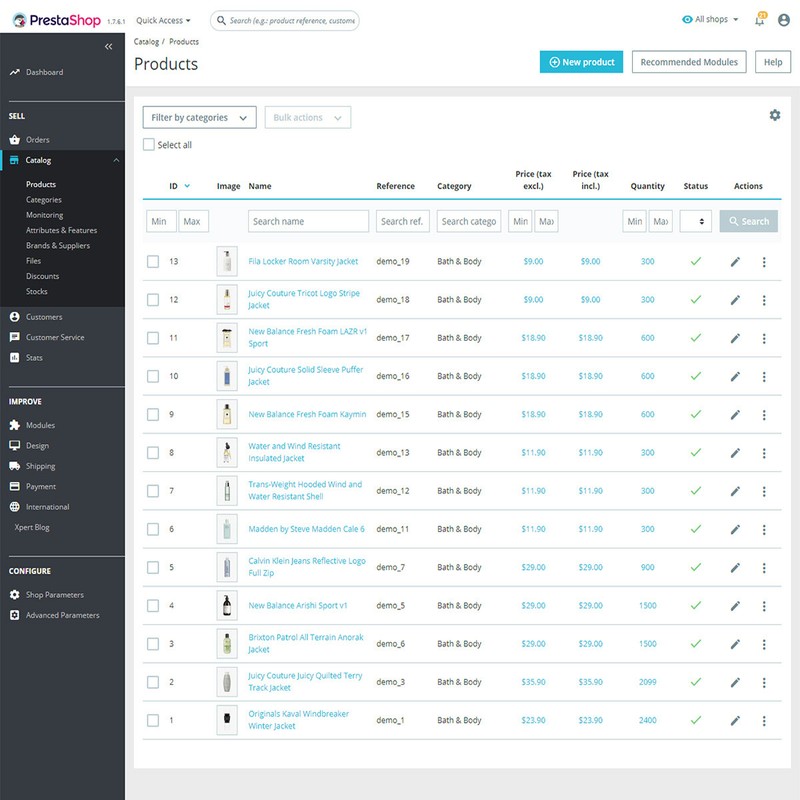Viewport: 800px width, 800px height.
Task: Open Orders in the sidebar
Action: (x=38, y=140)
